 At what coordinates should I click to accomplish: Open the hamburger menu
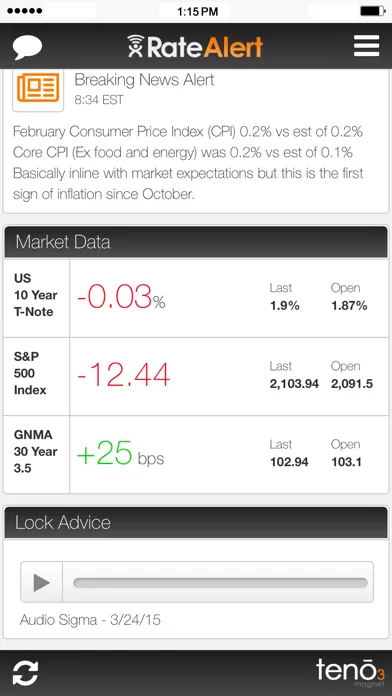pos(366,46)
